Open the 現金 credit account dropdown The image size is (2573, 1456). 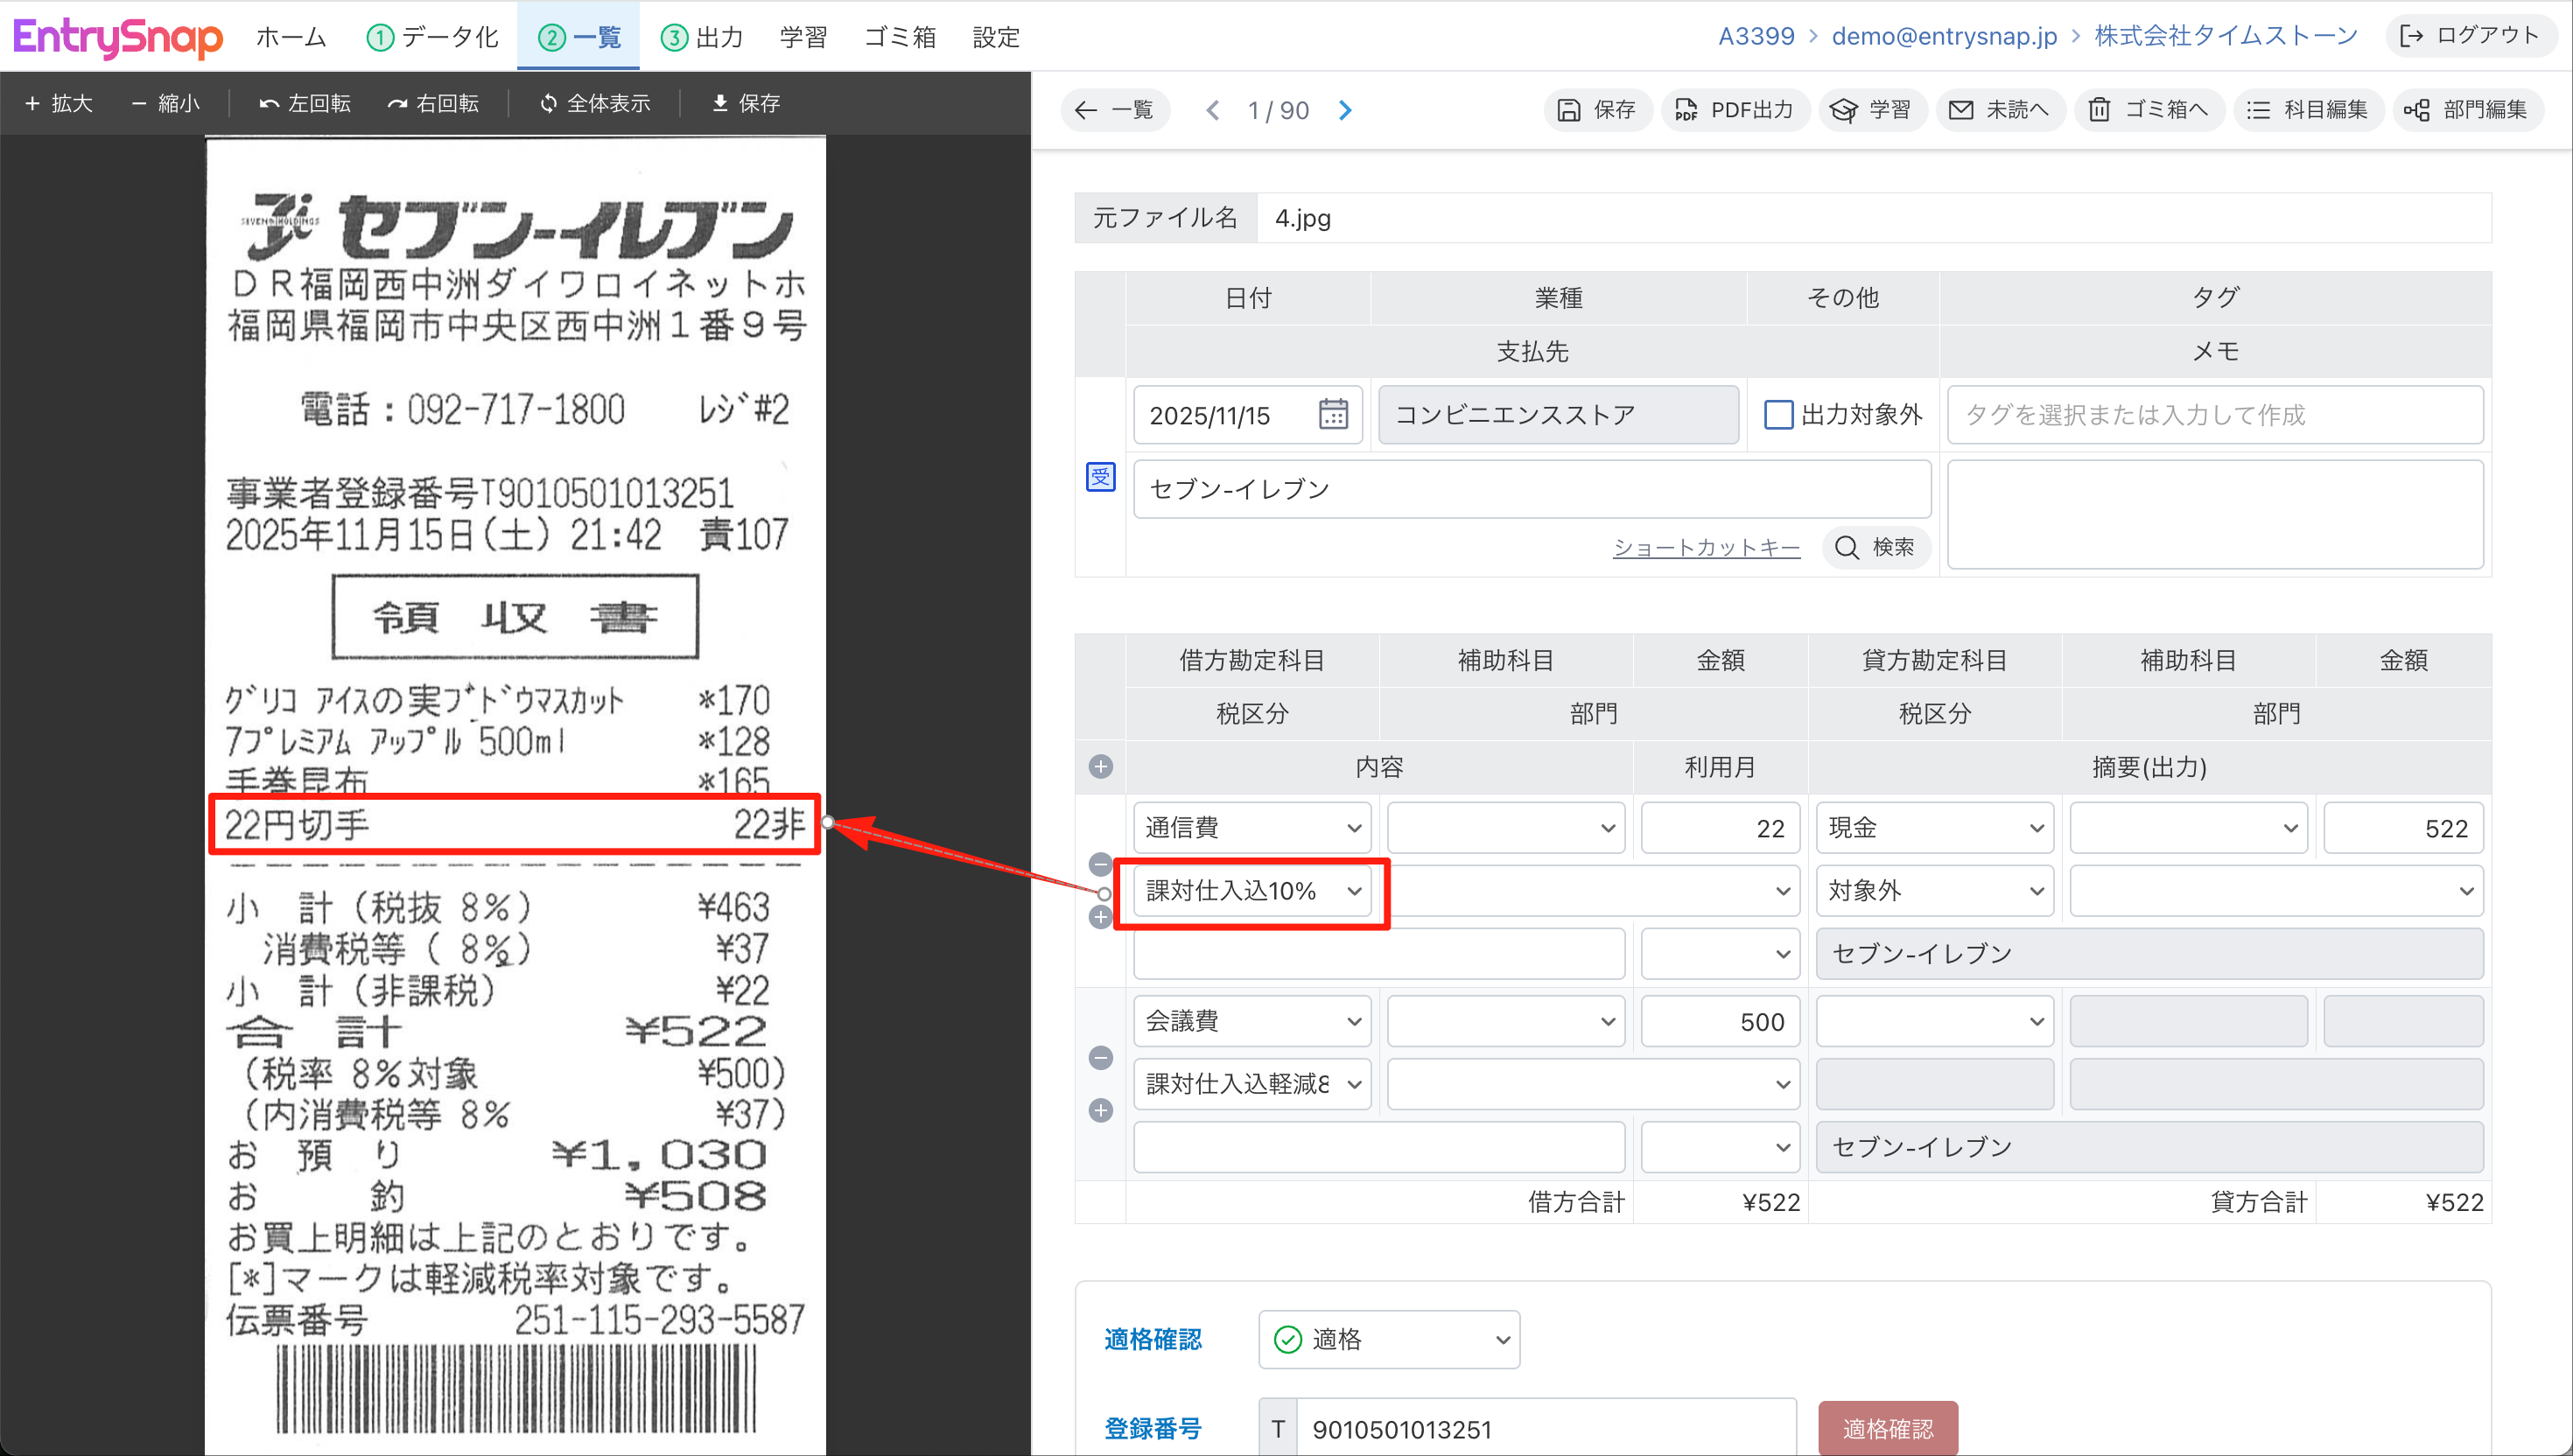click(x=1934, y=827)
